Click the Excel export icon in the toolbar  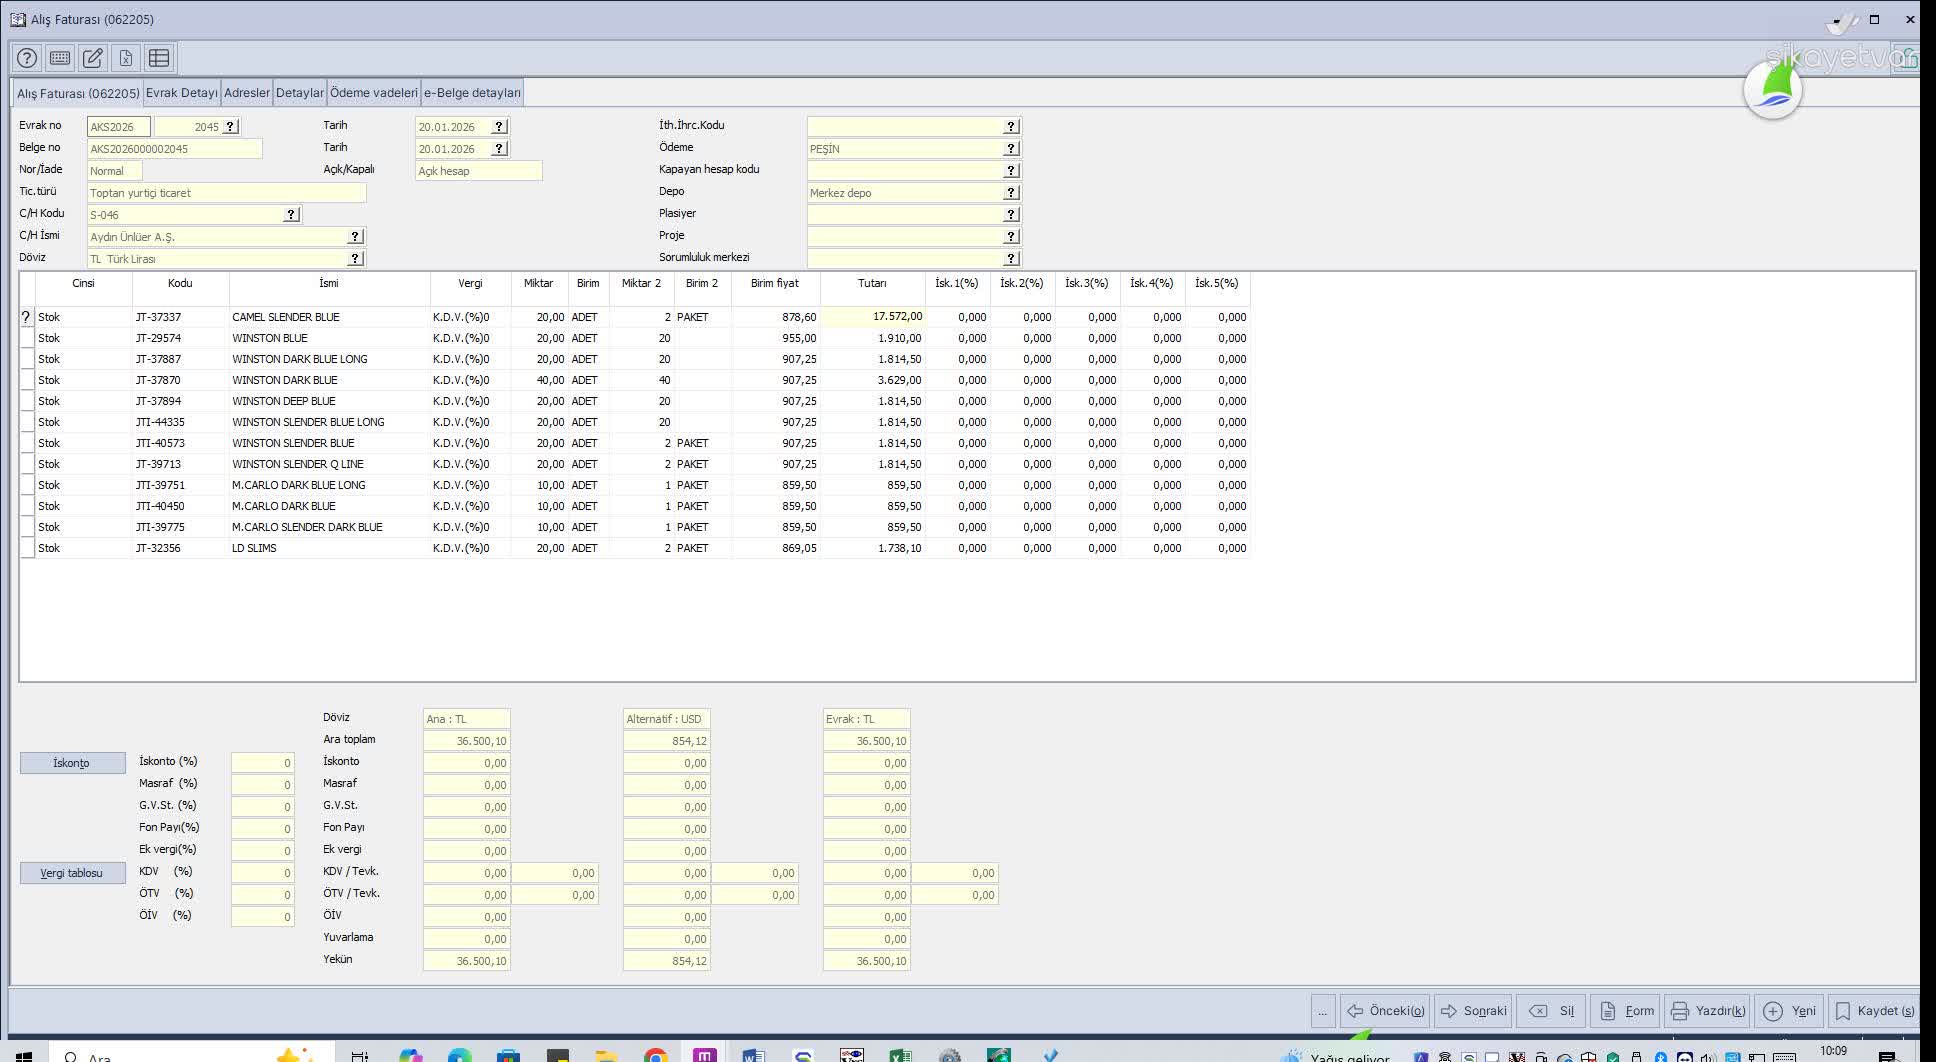pos(126,58)
